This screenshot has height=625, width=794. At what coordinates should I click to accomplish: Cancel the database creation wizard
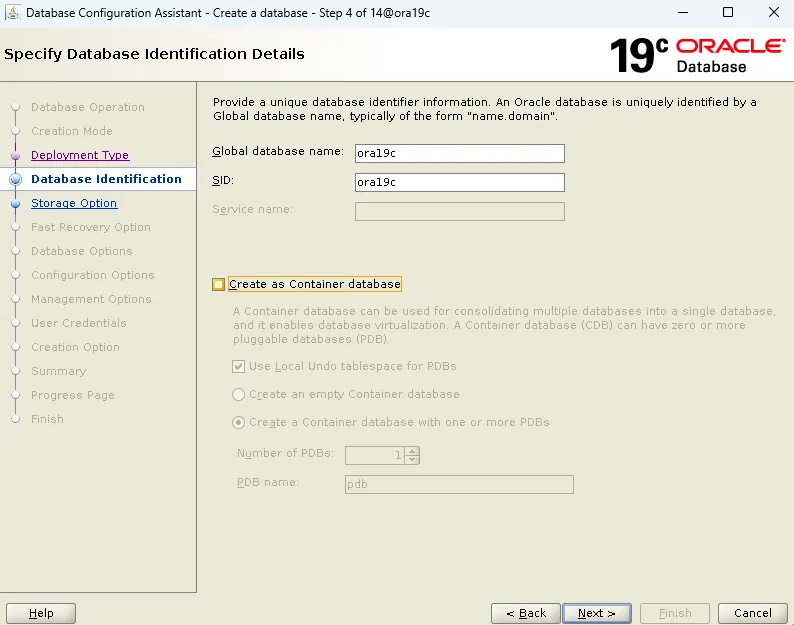pos(753,613)
